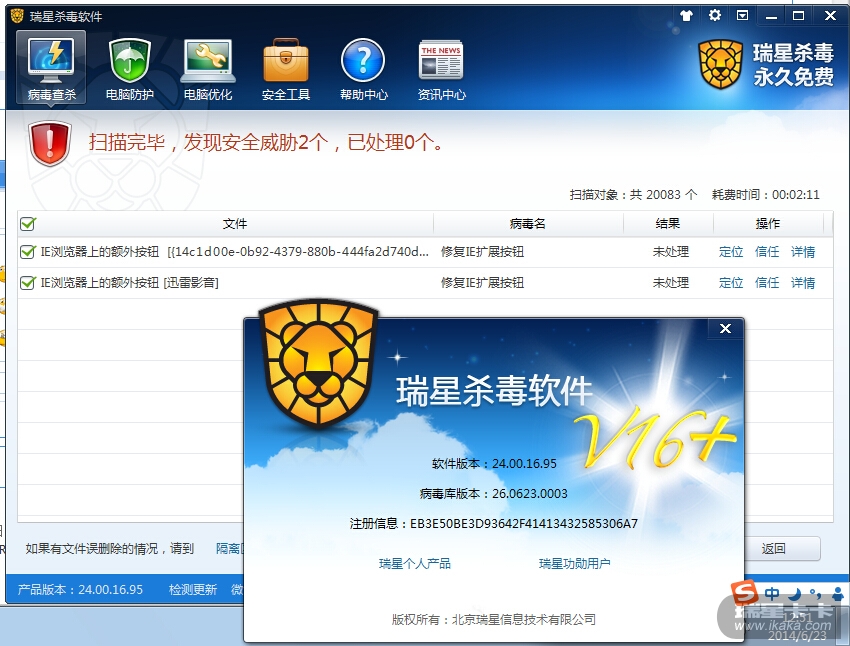Close the V16+ about dialog
This screenshot has width=850, height=646.
[725, 328]
